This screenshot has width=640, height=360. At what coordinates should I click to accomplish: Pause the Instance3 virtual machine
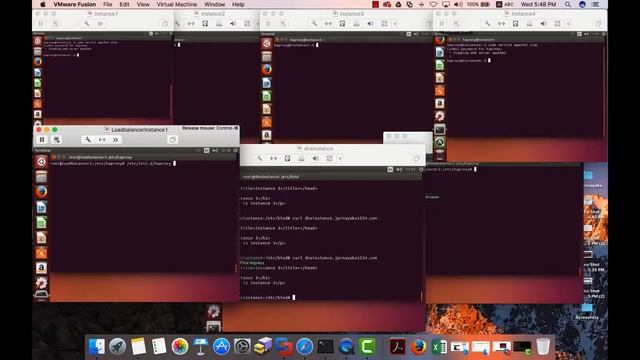(x=268, y=24)
